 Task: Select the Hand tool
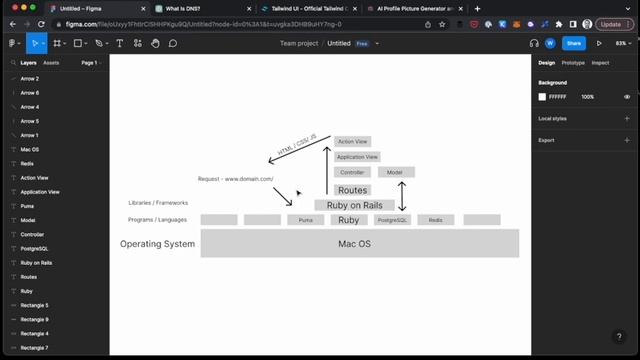155,43
